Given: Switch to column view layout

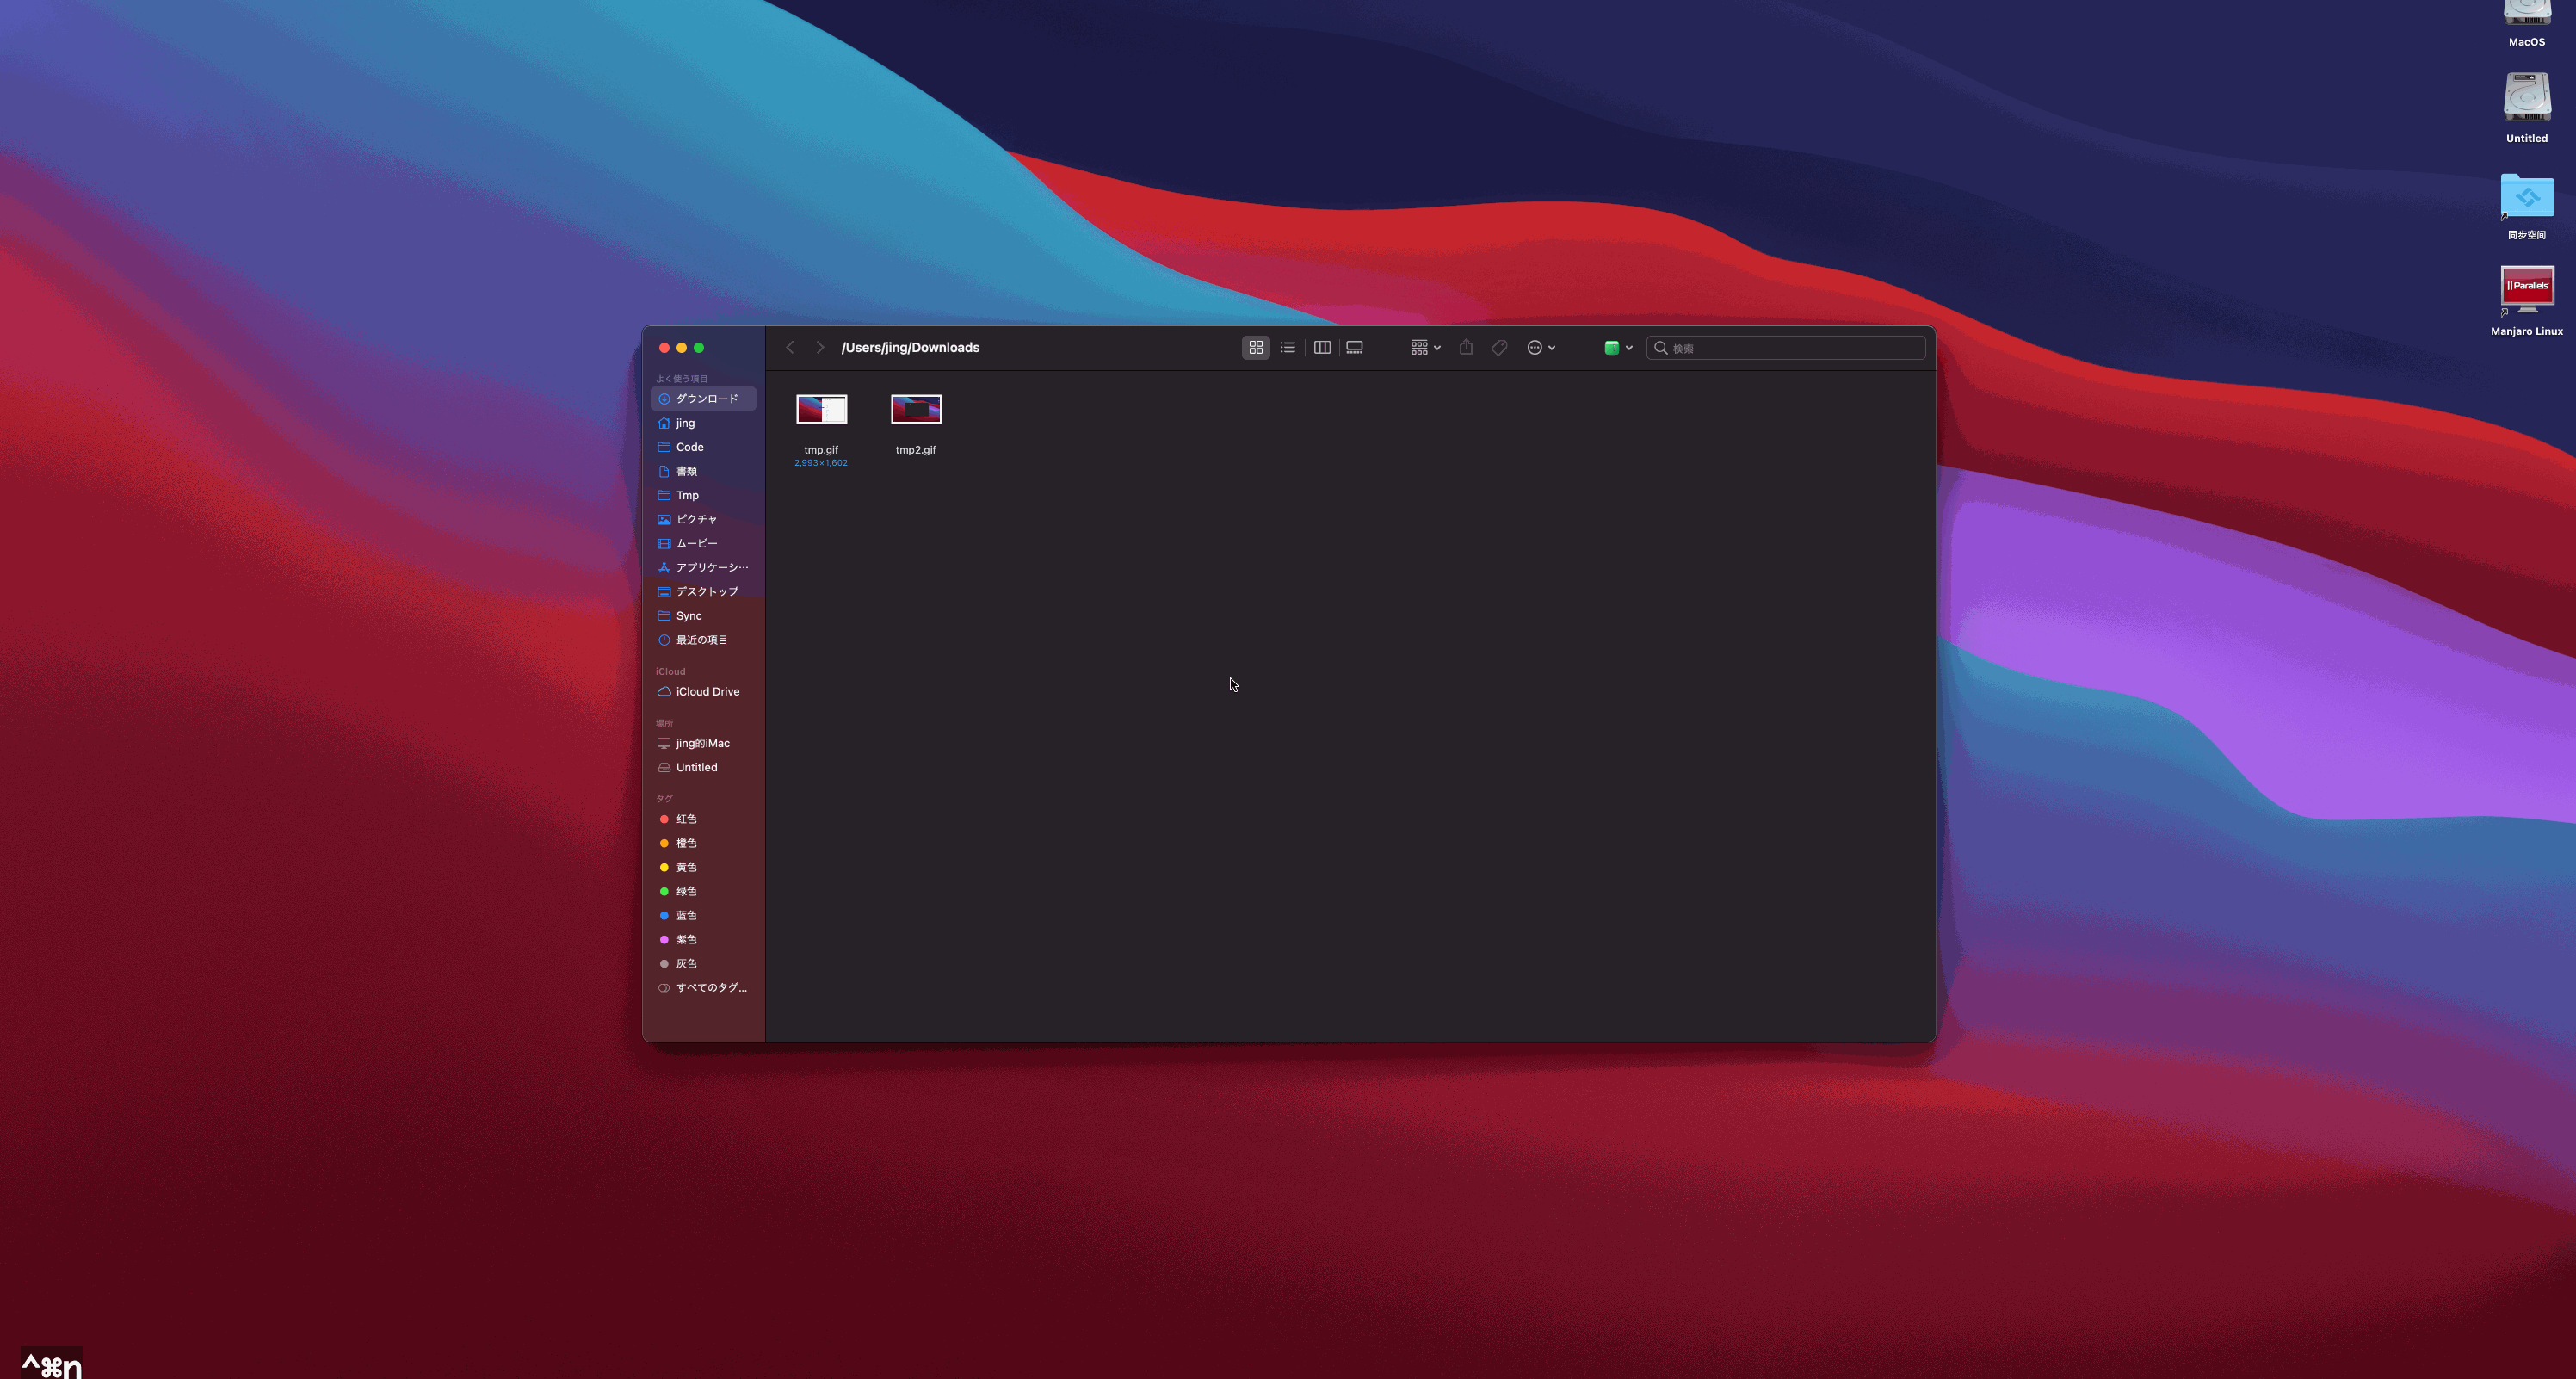Looking at the screenshot, I should (1322, 346).
